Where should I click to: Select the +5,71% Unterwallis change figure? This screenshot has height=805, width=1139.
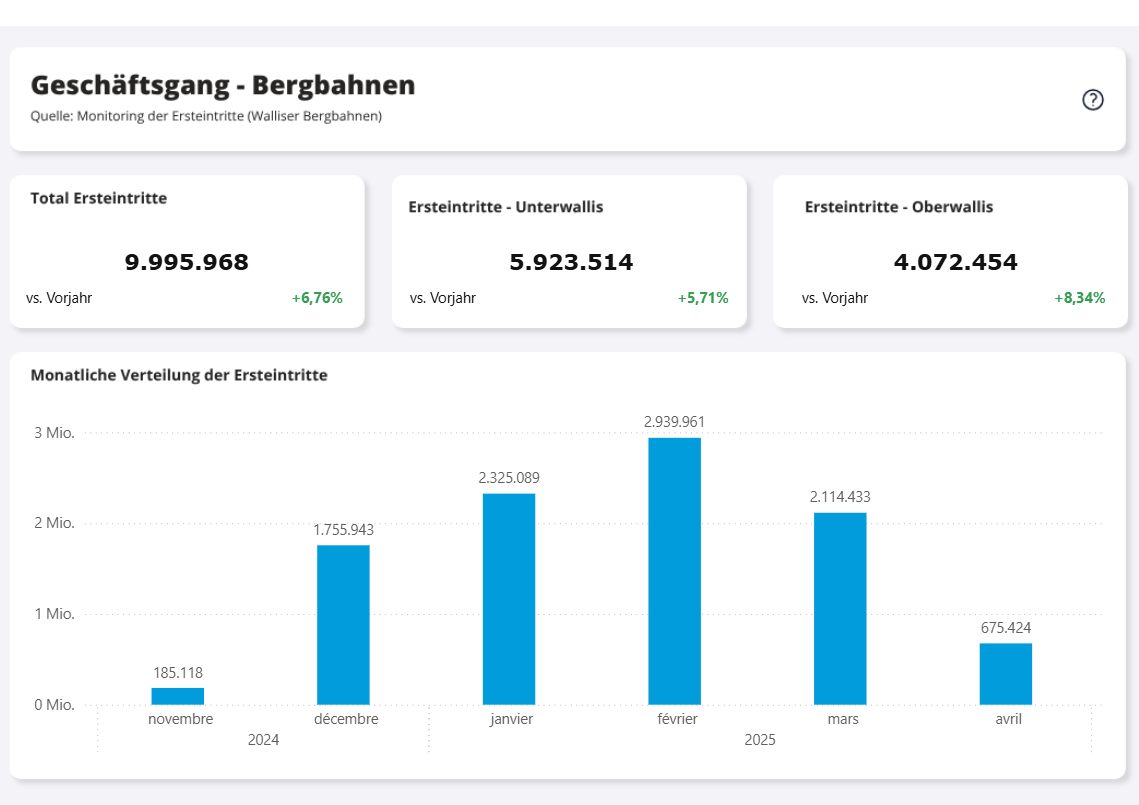click(702, 298)
